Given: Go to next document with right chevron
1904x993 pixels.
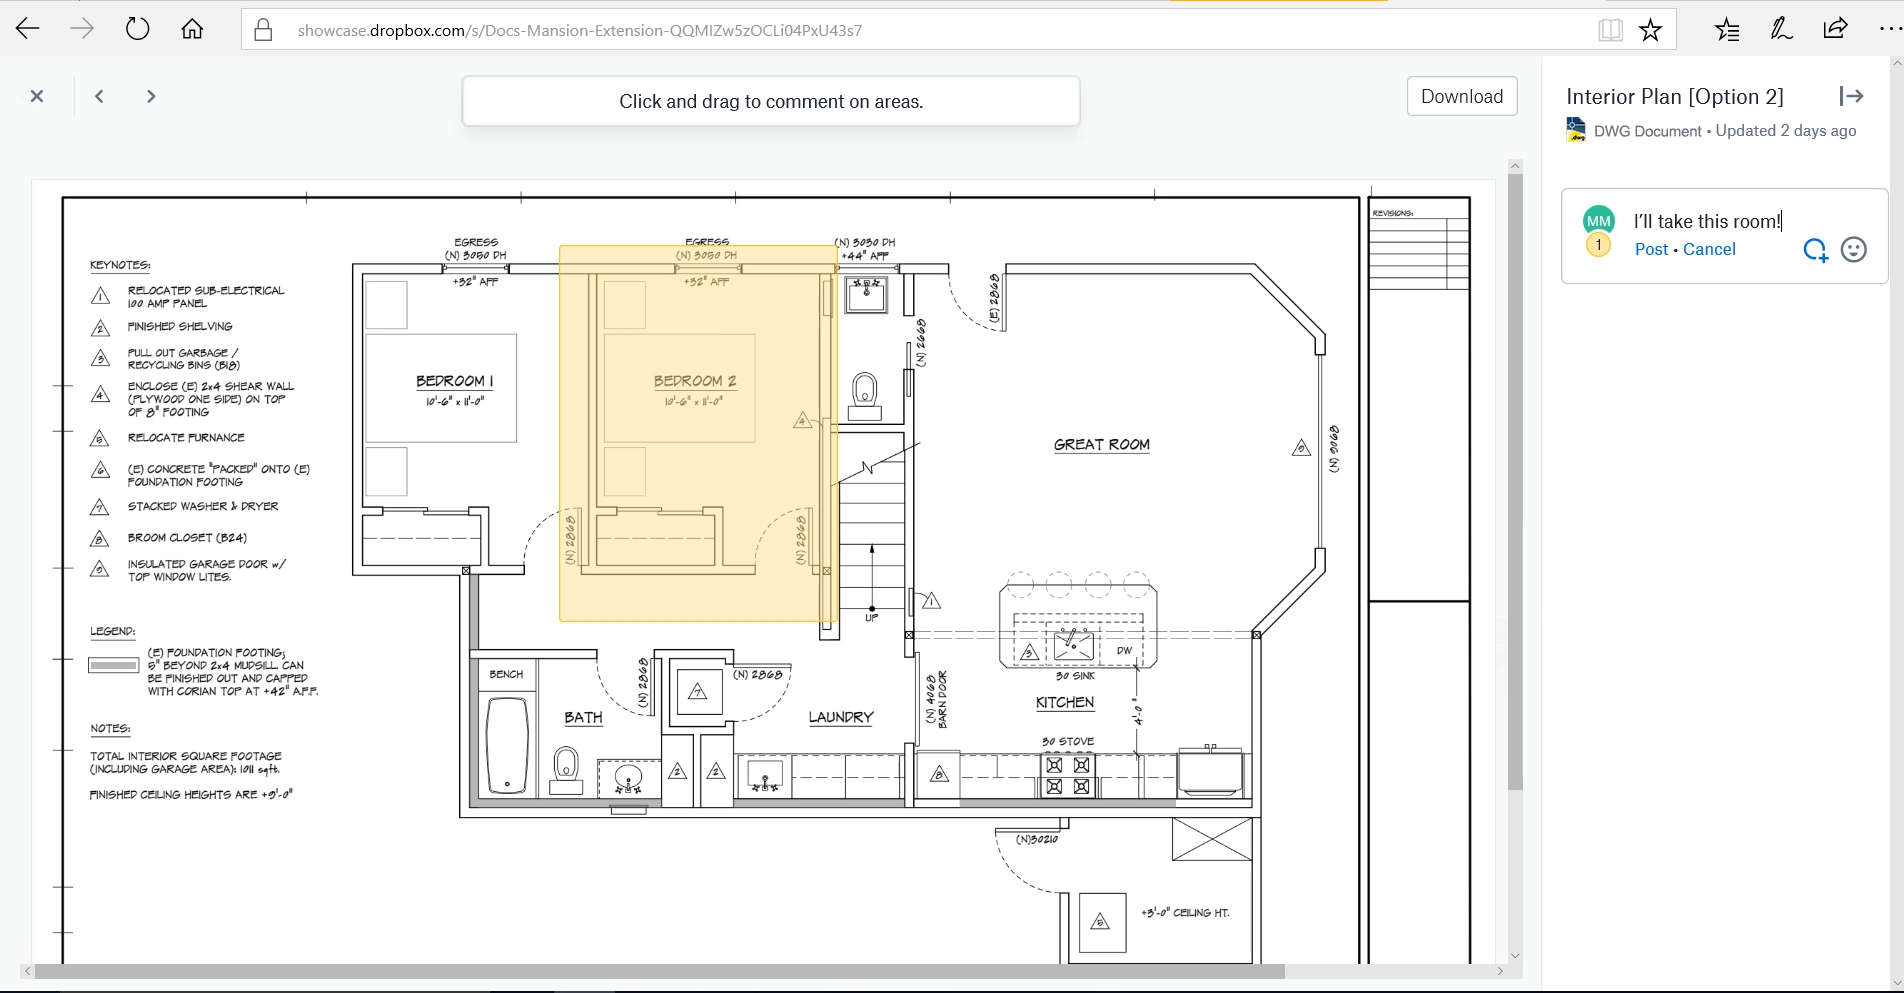Looking at the screenshot, I should point(151,96).
